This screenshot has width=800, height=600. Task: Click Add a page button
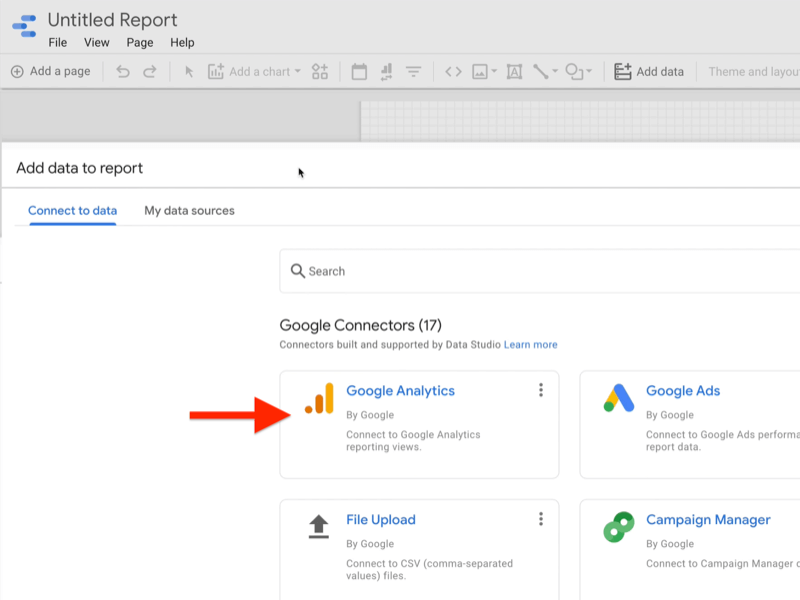click(x=51, y=71)
